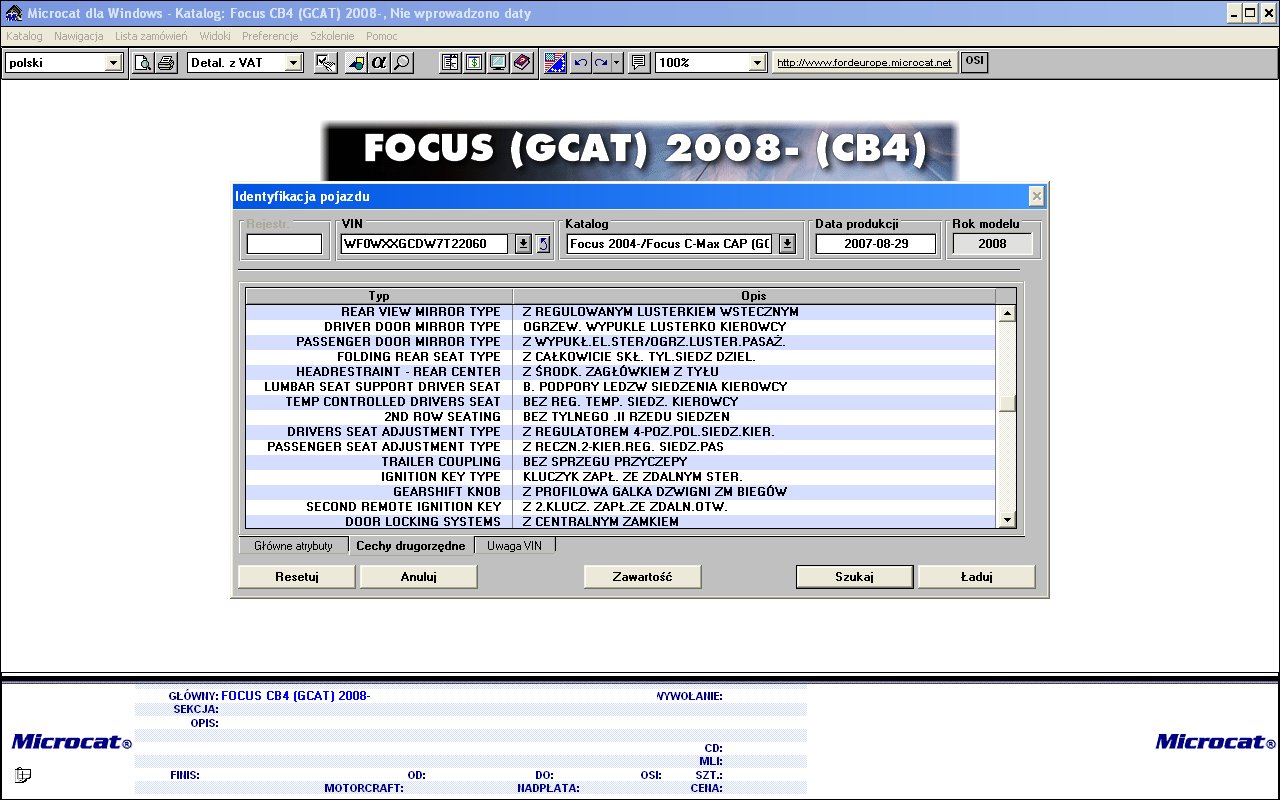Maximize the Microcat window

[x=1250, y=13]
